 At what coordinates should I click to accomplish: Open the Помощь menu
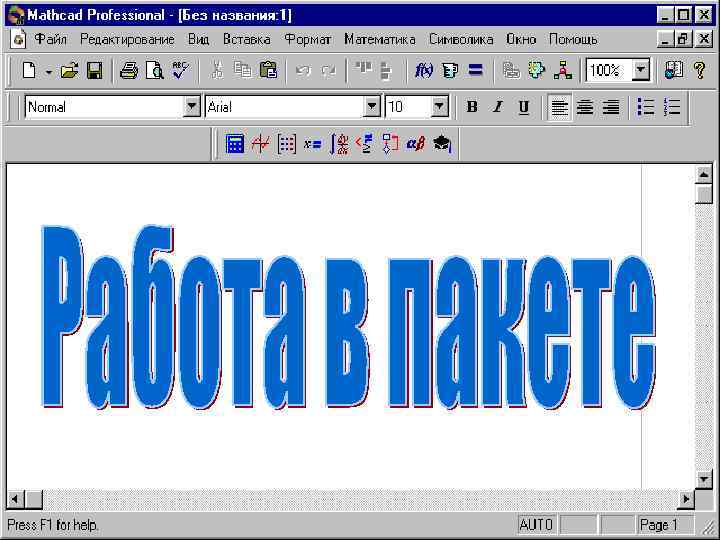[573, 39]
